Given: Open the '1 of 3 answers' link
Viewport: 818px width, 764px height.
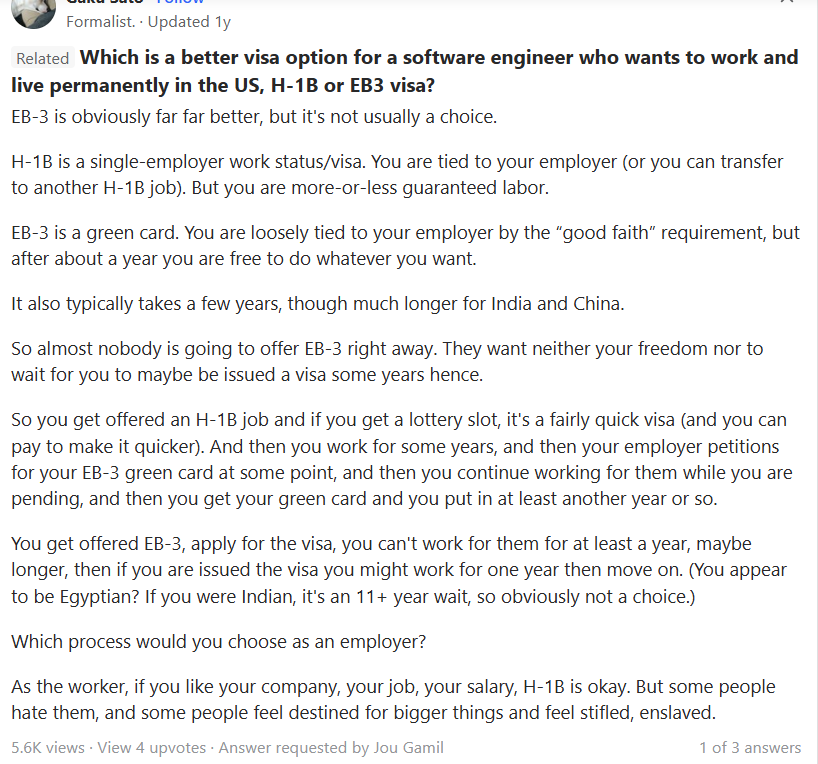Looking at the screenshot, I should point(750,747).
